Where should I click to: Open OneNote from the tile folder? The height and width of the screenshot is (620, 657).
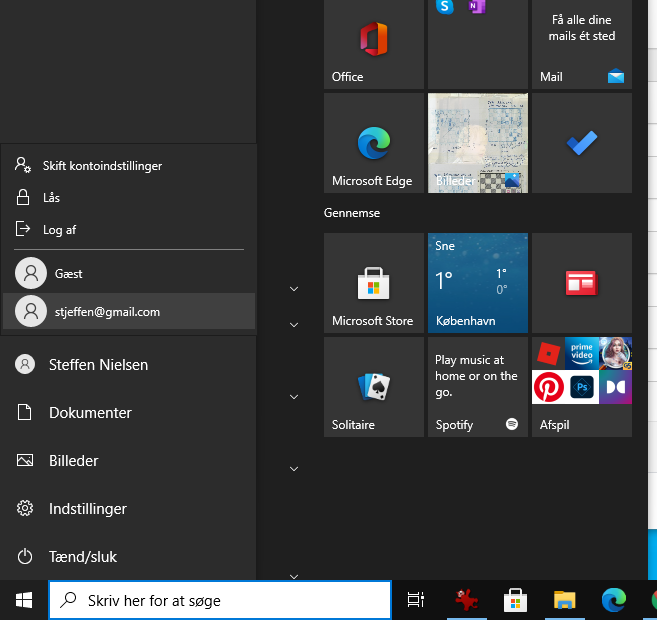pos(477,7)
